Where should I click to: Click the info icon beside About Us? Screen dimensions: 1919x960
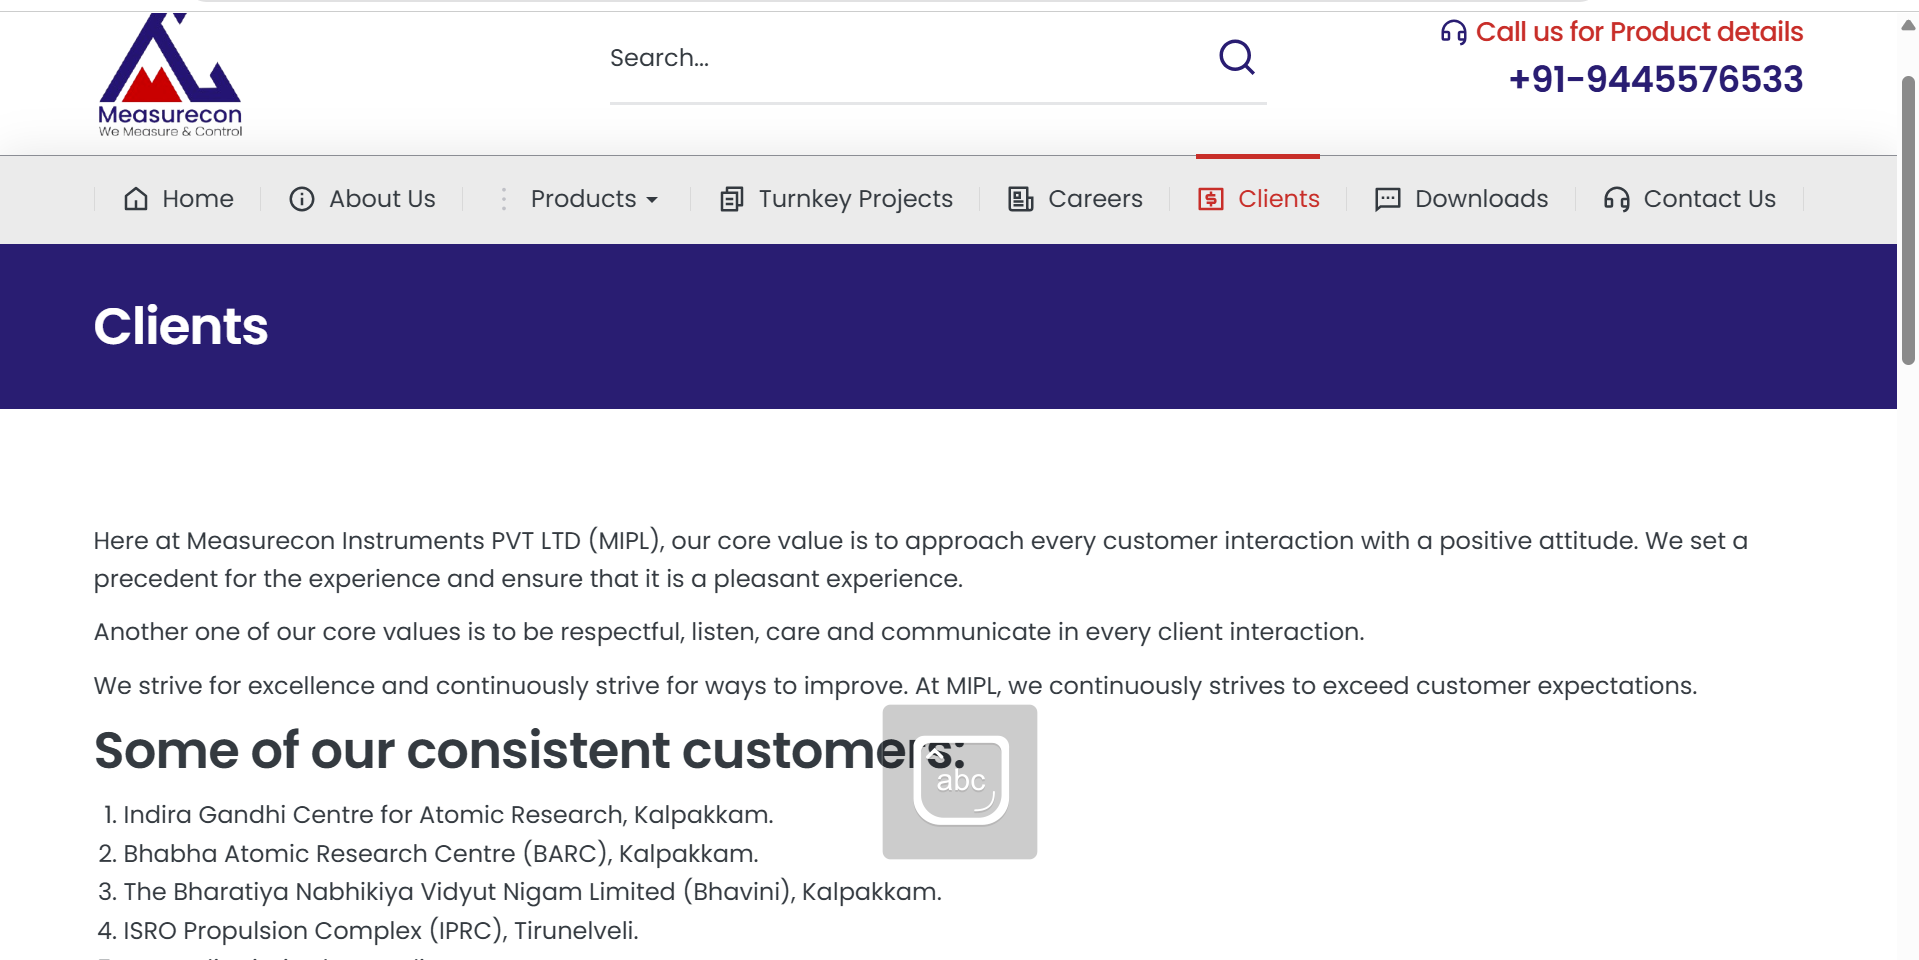coord(302,199)
